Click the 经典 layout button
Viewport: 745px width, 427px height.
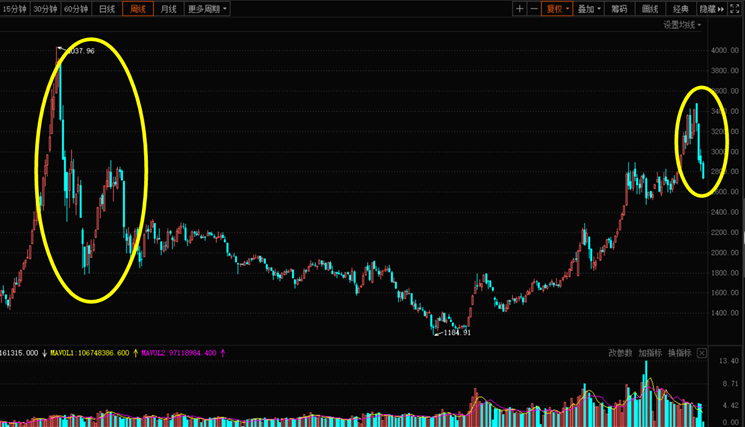[x=680, y=9]
